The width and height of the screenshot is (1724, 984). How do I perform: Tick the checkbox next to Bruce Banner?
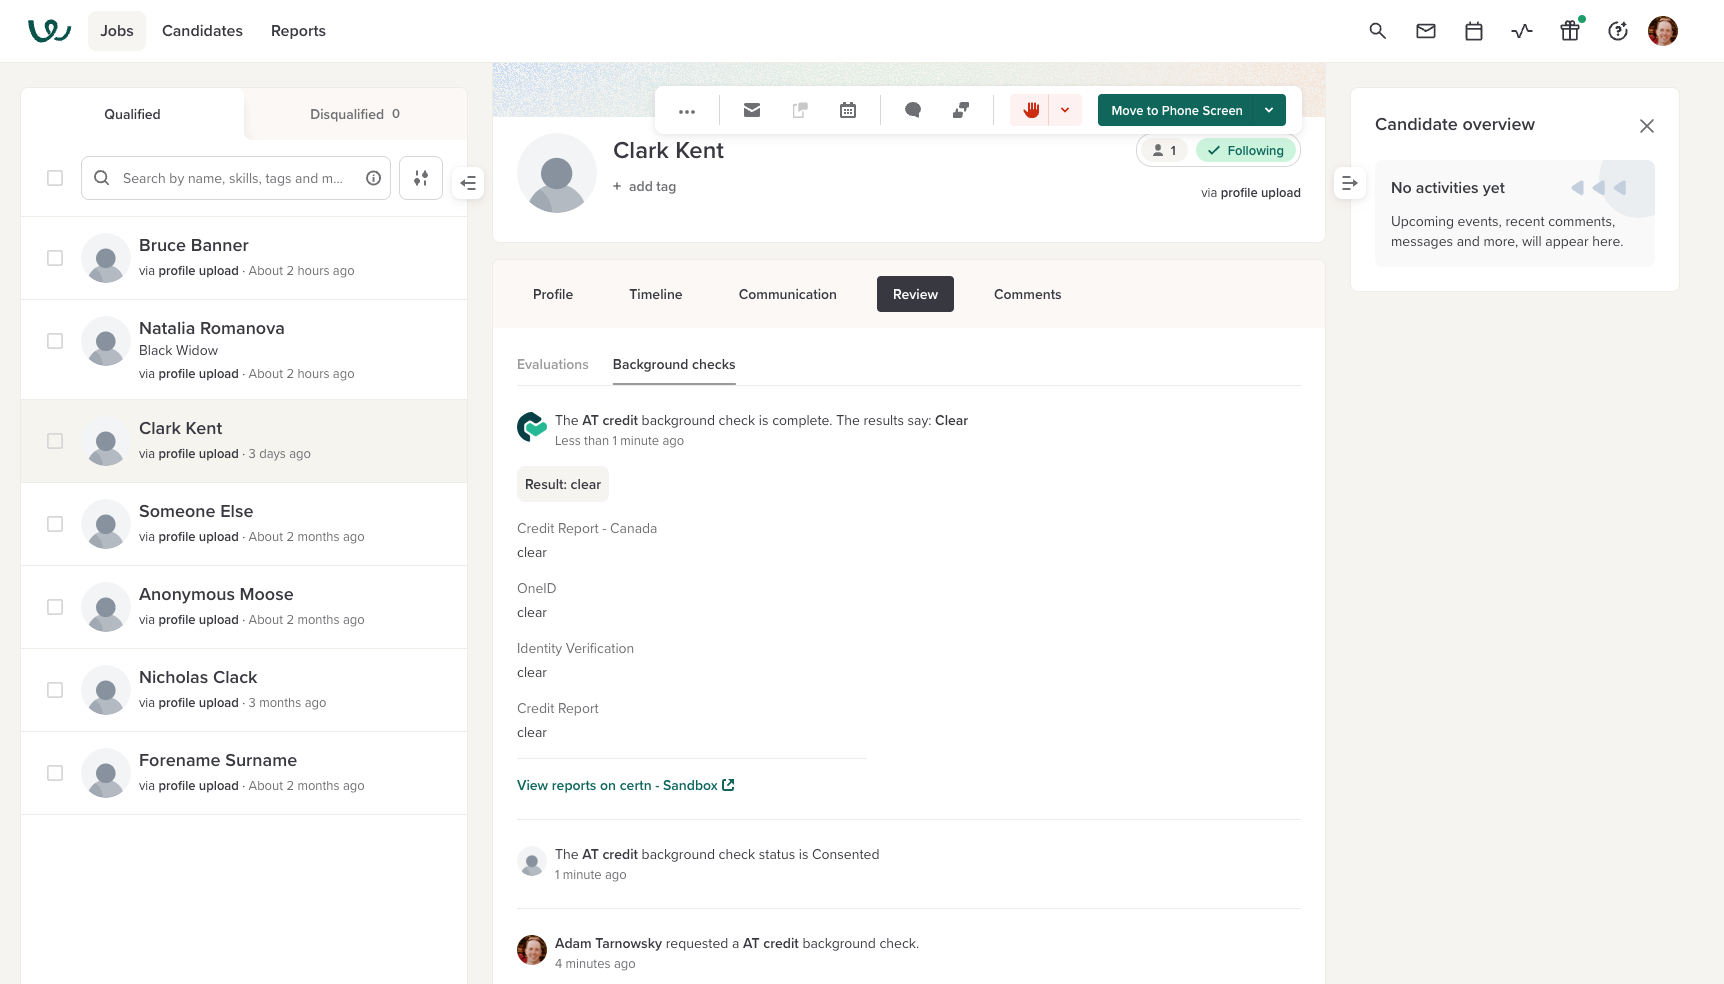[x=55, y=258]
